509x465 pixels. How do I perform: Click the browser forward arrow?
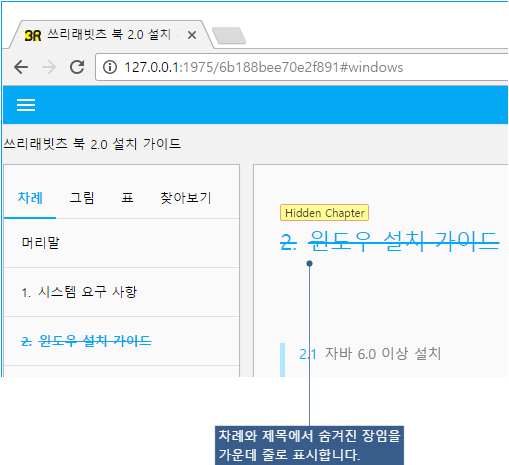[49, 67]
